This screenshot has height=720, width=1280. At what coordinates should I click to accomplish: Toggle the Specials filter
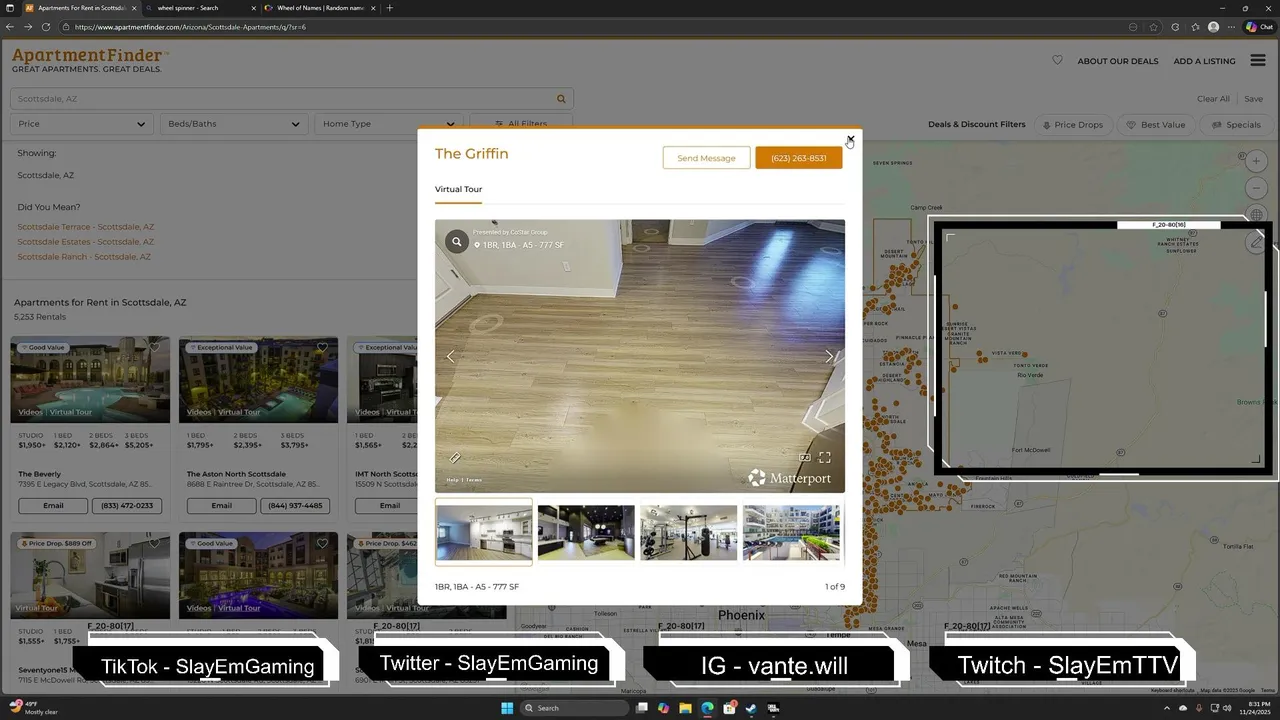tap(1236, 125)
